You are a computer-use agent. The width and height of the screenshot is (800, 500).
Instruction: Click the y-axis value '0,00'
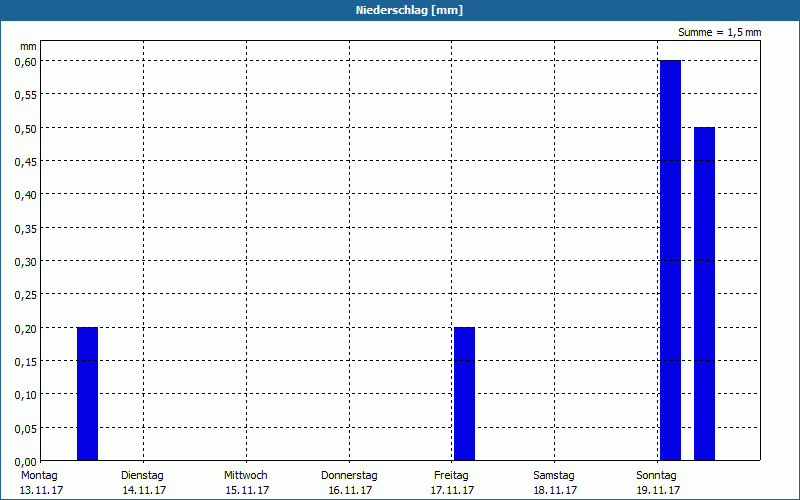click(x=26, y=462)
